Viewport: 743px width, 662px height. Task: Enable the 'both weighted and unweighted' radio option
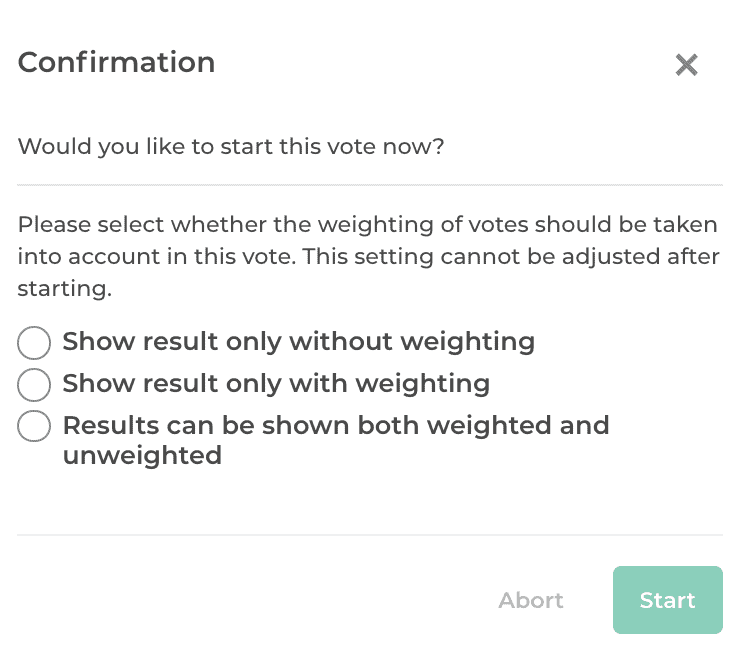click(34, 426)
